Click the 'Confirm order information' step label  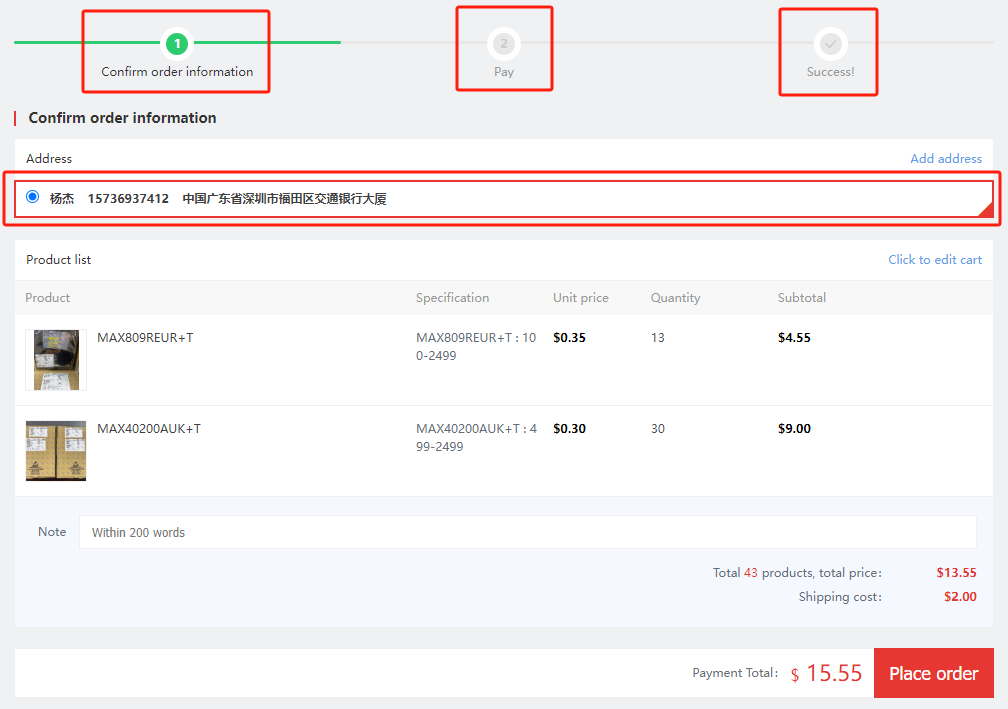click(177, 72)
